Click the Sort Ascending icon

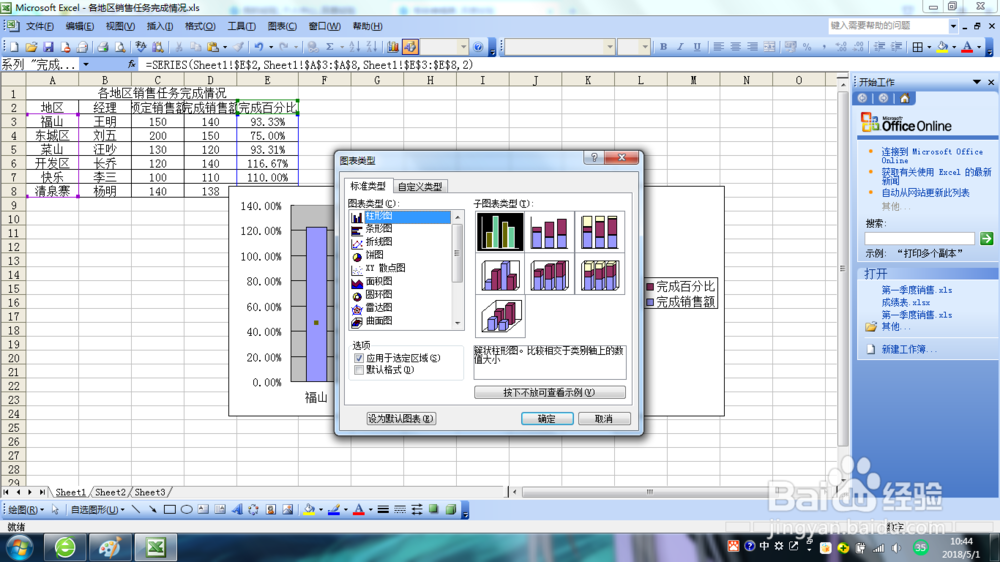(x=355, y=47)
